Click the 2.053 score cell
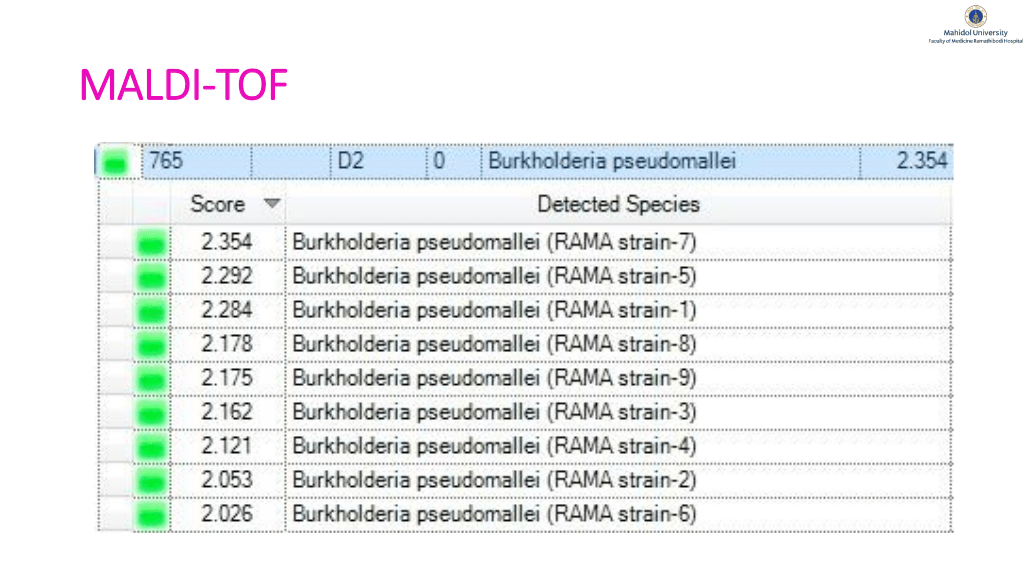The image size is (1024, 576). 226,481
